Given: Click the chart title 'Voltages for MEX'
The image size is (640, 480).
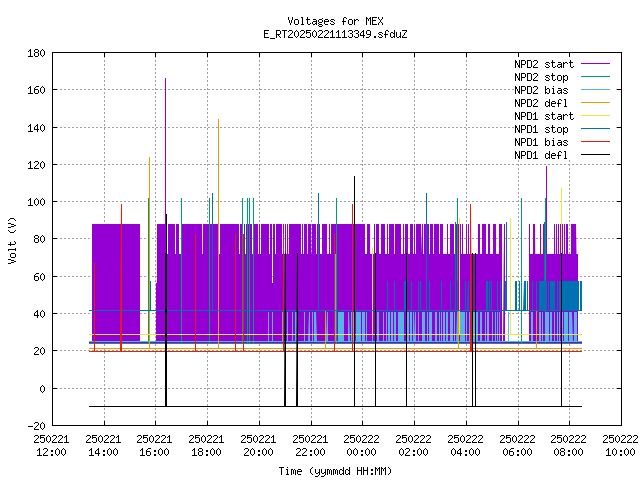Looking at the screenshot, I should click(335, 21).
